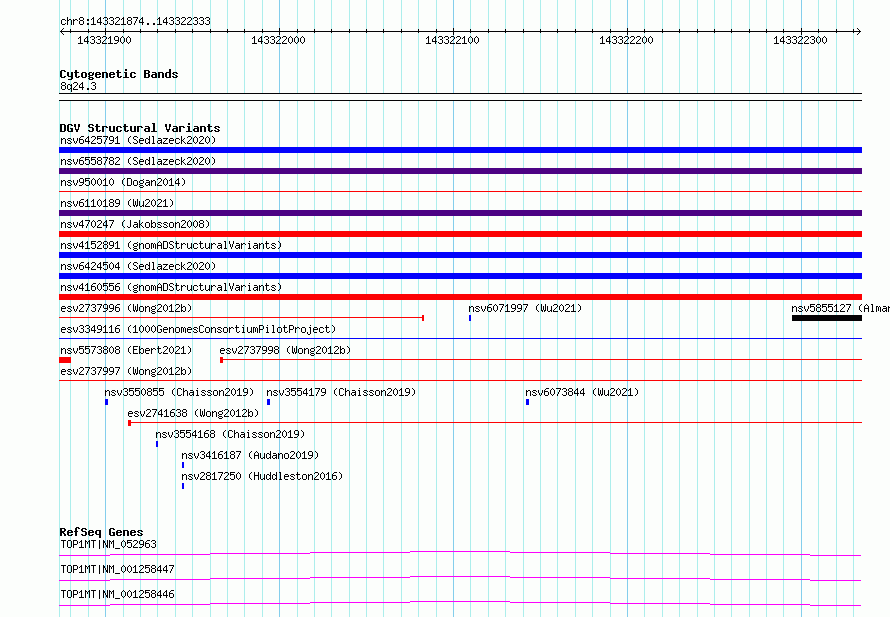890x617 pixels.
Task: Open nsv6073844 (Wu2021) variant
Action: [582, 392]
